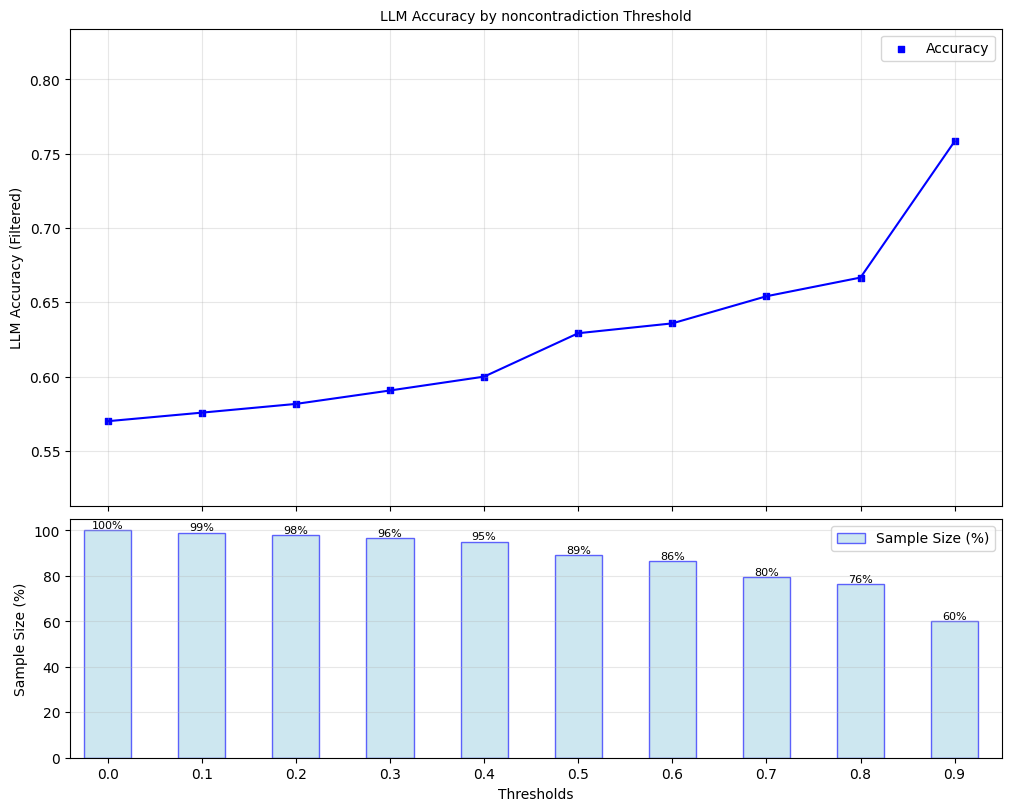Click the chart title text

click(535, 16)
